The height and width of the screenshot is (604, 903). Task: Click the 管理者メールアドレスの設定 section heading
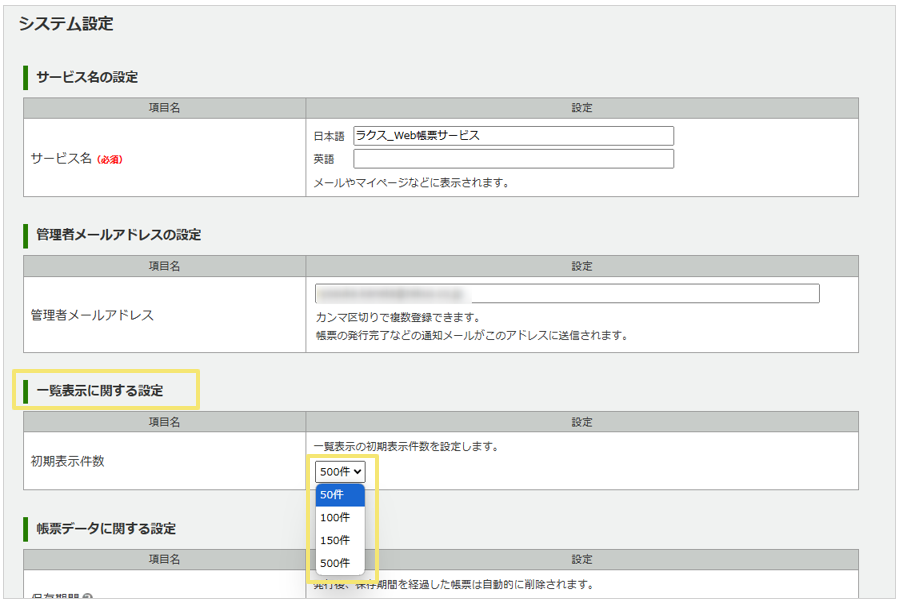tap(118, 235)
